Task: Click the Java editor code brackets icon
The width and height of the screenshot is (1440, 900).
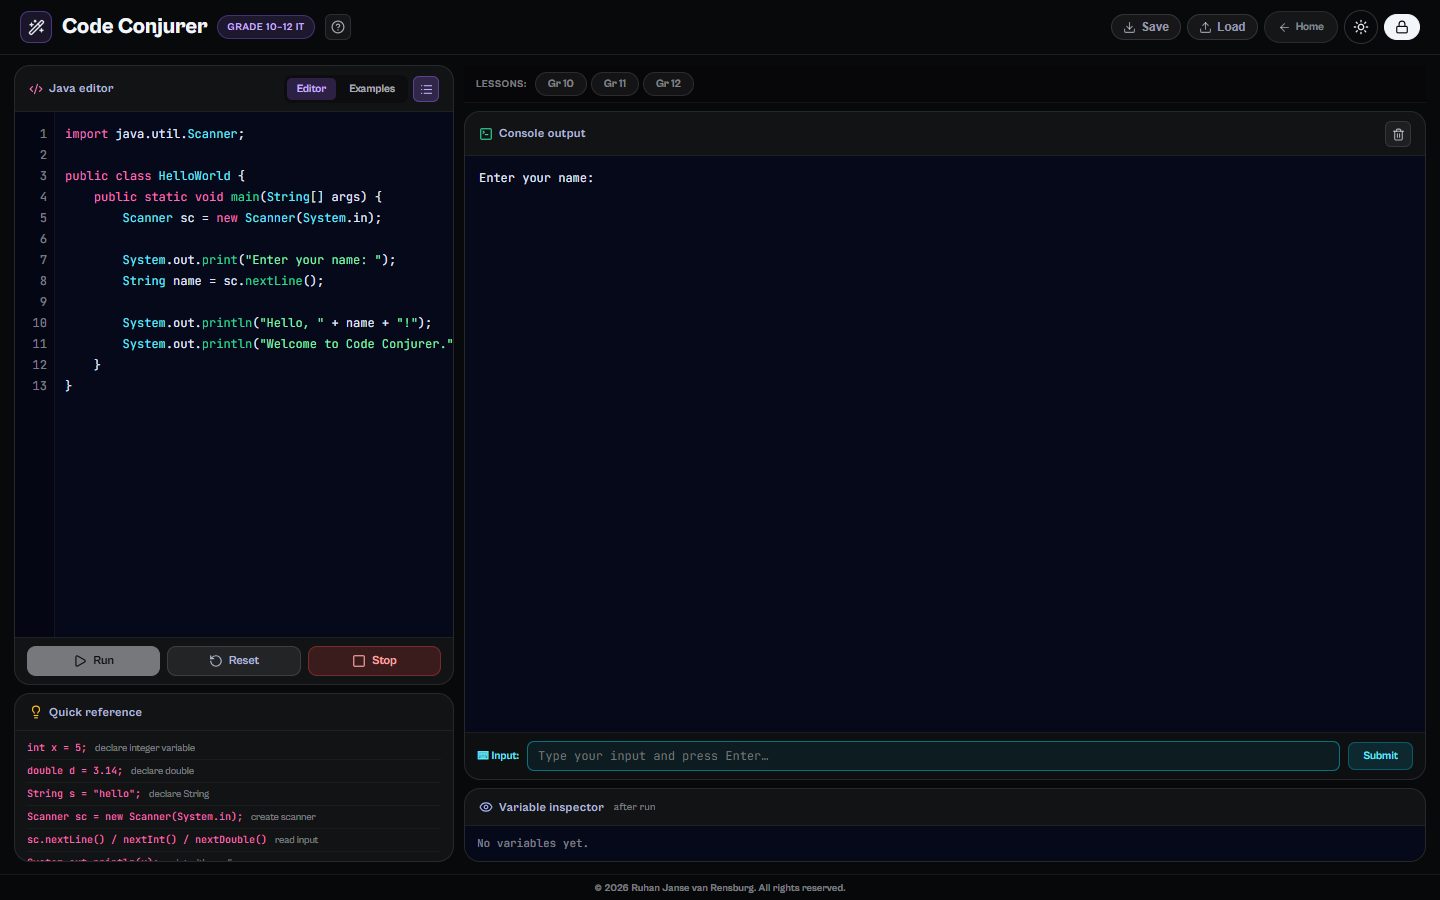Action: point(36,89)
